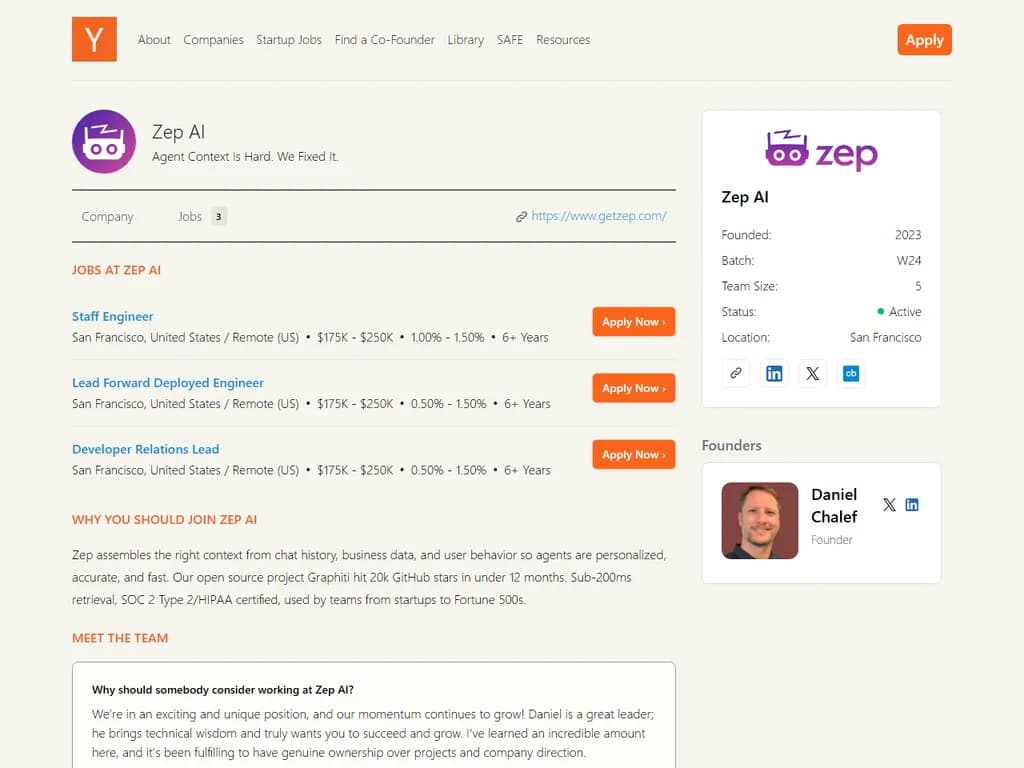1024x768 pixels.
Task: Open the Resources navigation item
Action: click(563, 40)
